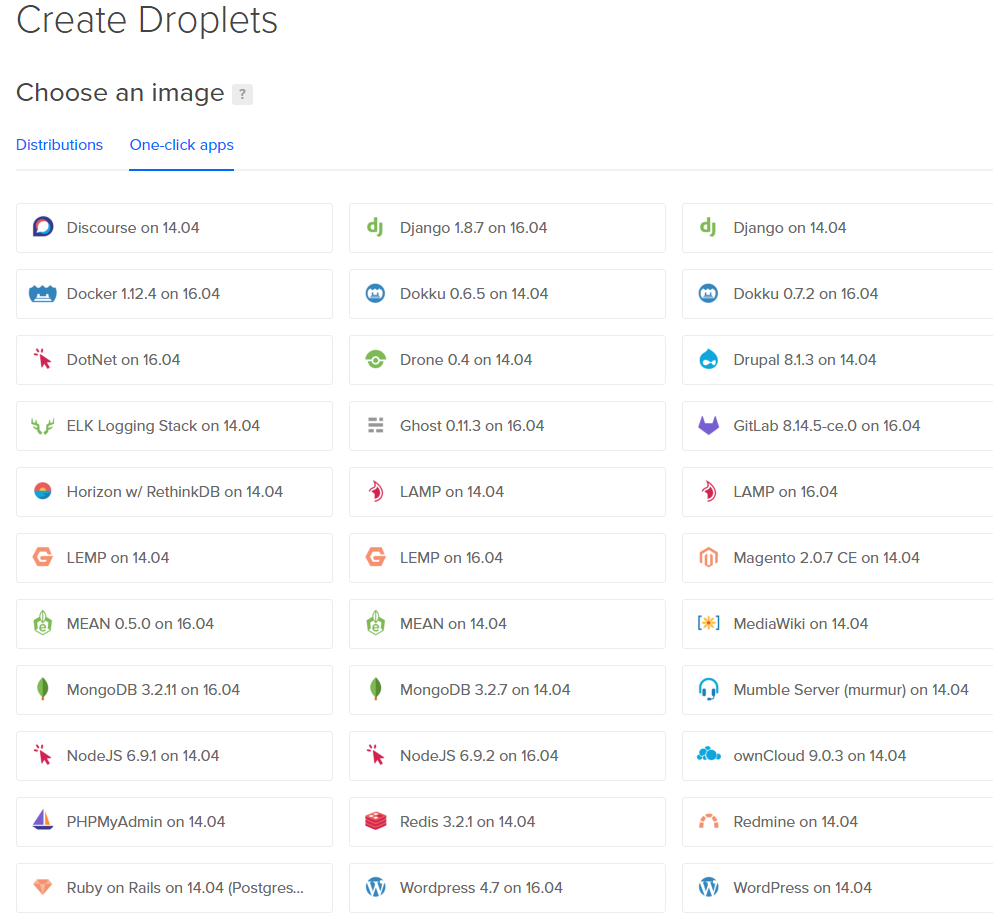
Task: Click the Horizon w/ RethinkDB sunset icon
Action: [42, 491]
